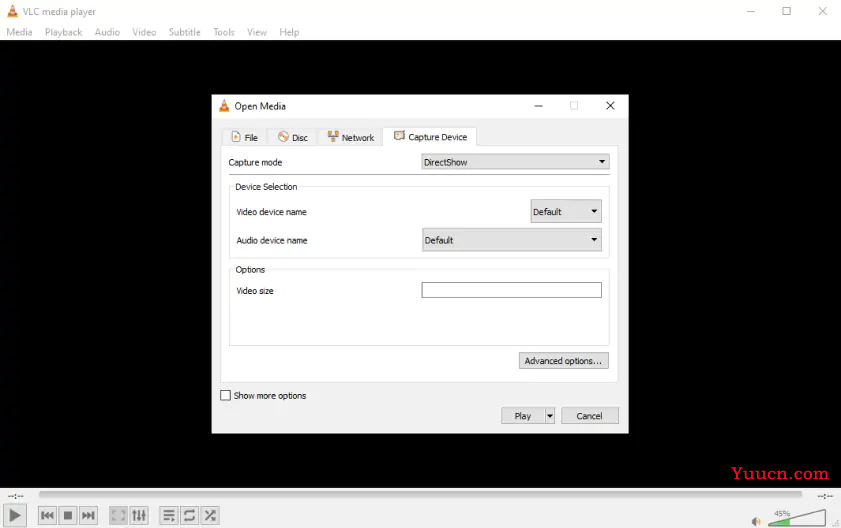This screenshot has width=841, height=528.
Task: Click the Play button in the main toolbar
Action: (14, 516)
